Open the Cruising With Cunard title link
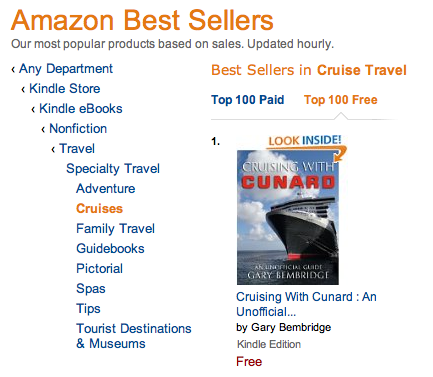Image resolution: width=433 pixels, height=377 pixels. click(306, 304)
